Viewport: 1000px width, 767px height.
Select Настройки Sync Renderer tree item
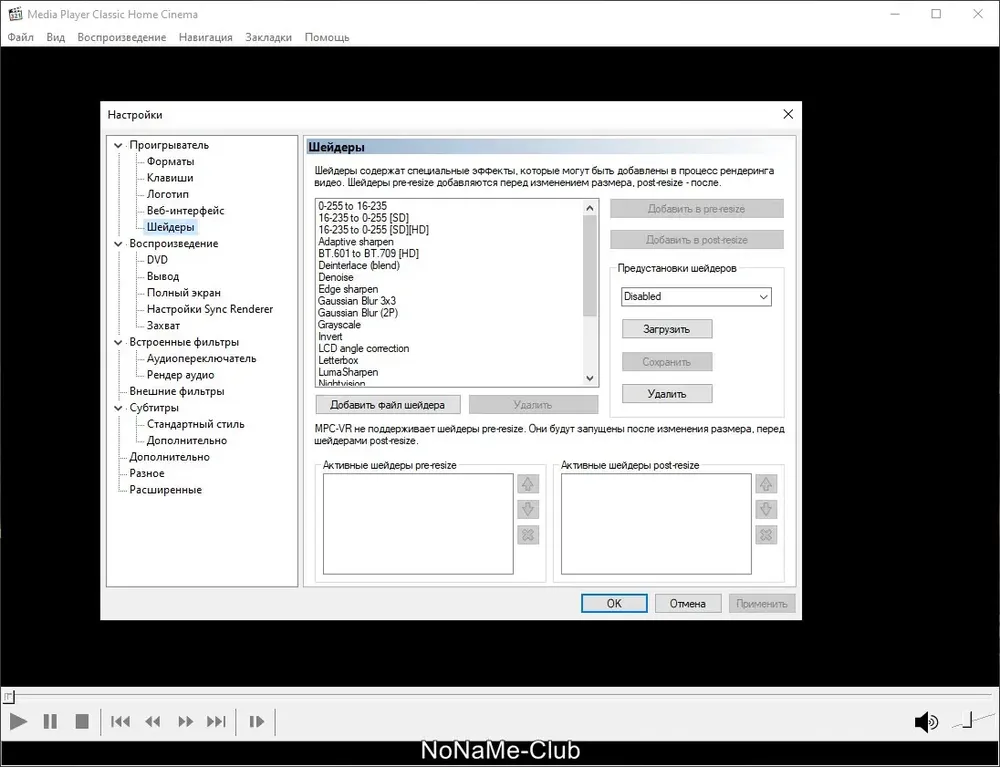[210, 309]
